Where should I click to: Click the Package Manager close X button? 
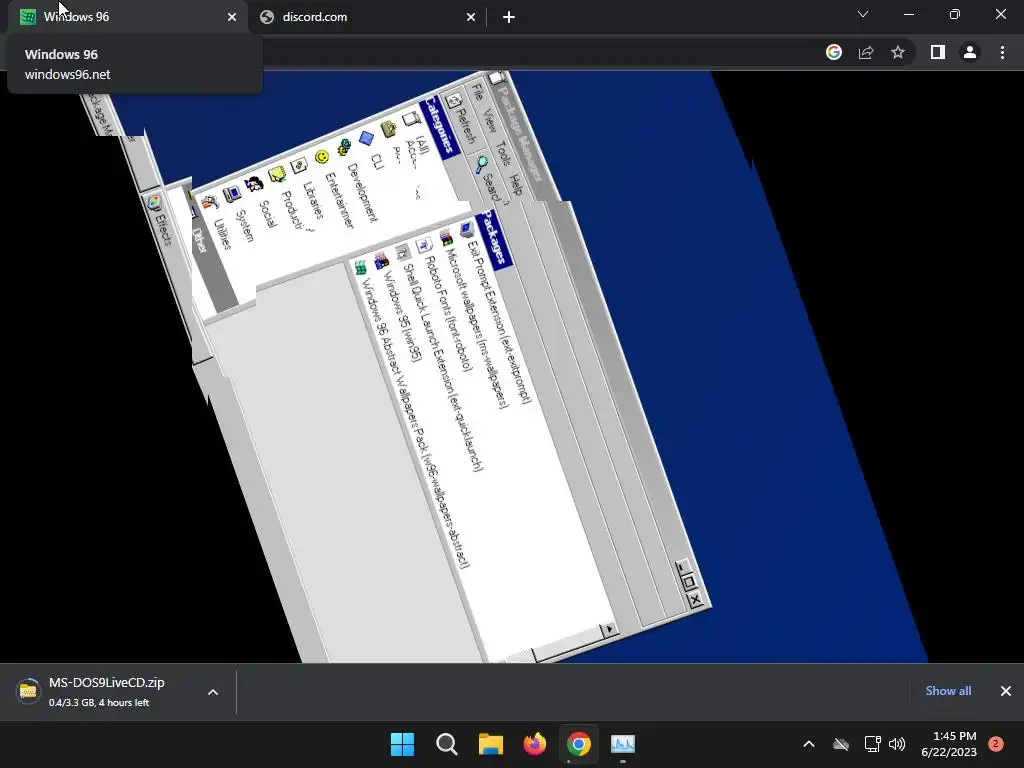click(696, 598)
